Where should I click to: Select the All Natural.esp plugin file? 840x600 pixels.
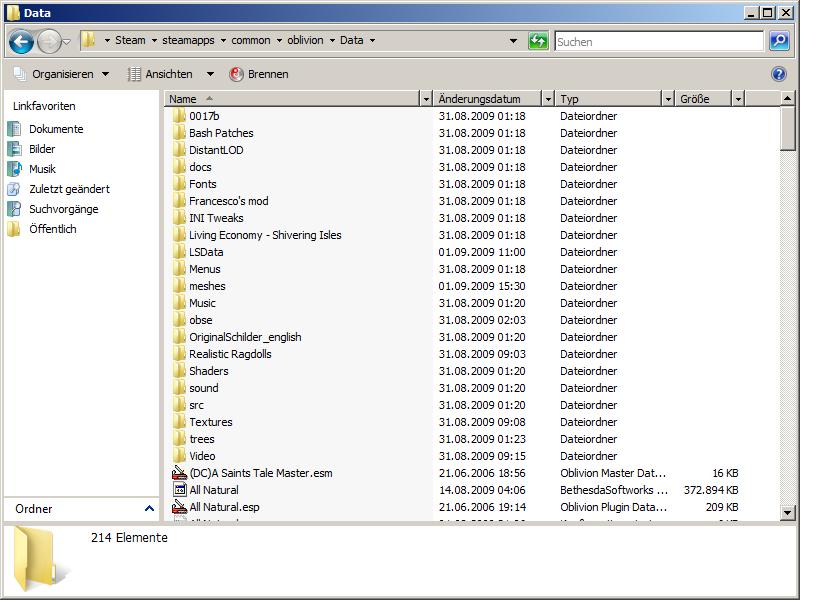(224, 507)
